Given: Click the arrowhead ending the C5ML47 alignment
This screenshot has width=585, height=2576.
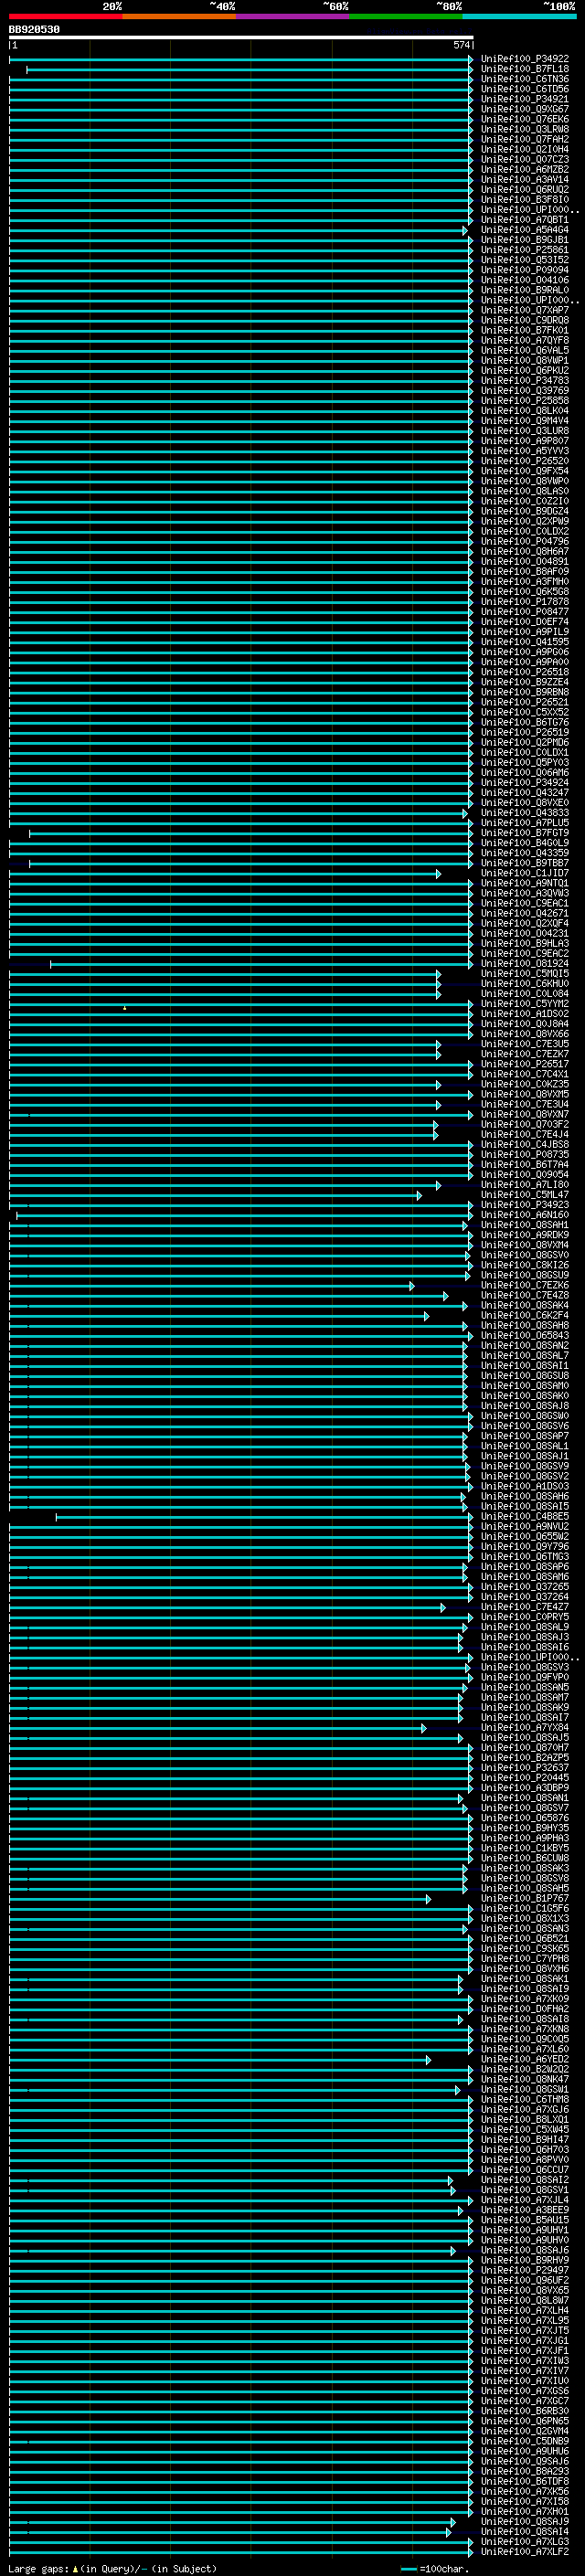Looking at the screenshot, I should [x=419, y=1195].
